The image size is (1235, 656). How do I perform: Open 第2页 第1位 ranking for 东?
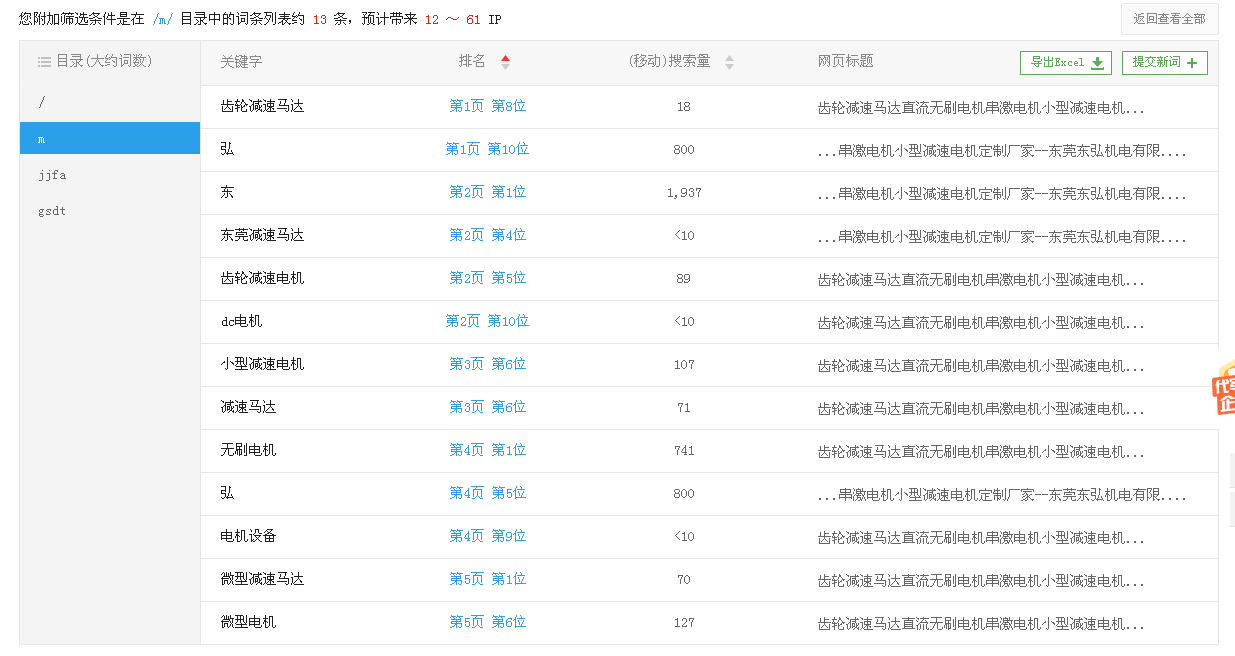pos(487,192)
